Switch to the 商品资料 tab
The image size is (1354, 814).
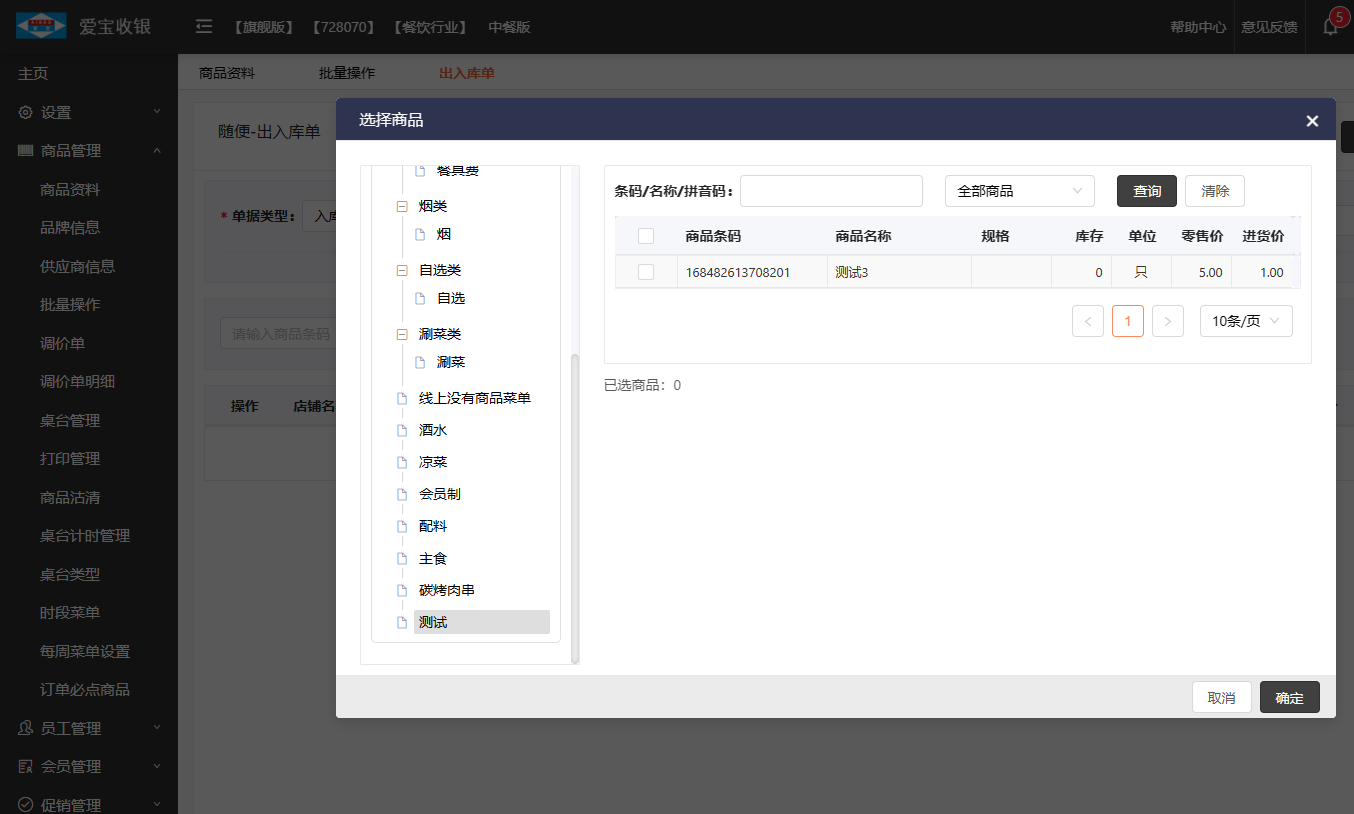pyautogui.click(x=227, y=73)
